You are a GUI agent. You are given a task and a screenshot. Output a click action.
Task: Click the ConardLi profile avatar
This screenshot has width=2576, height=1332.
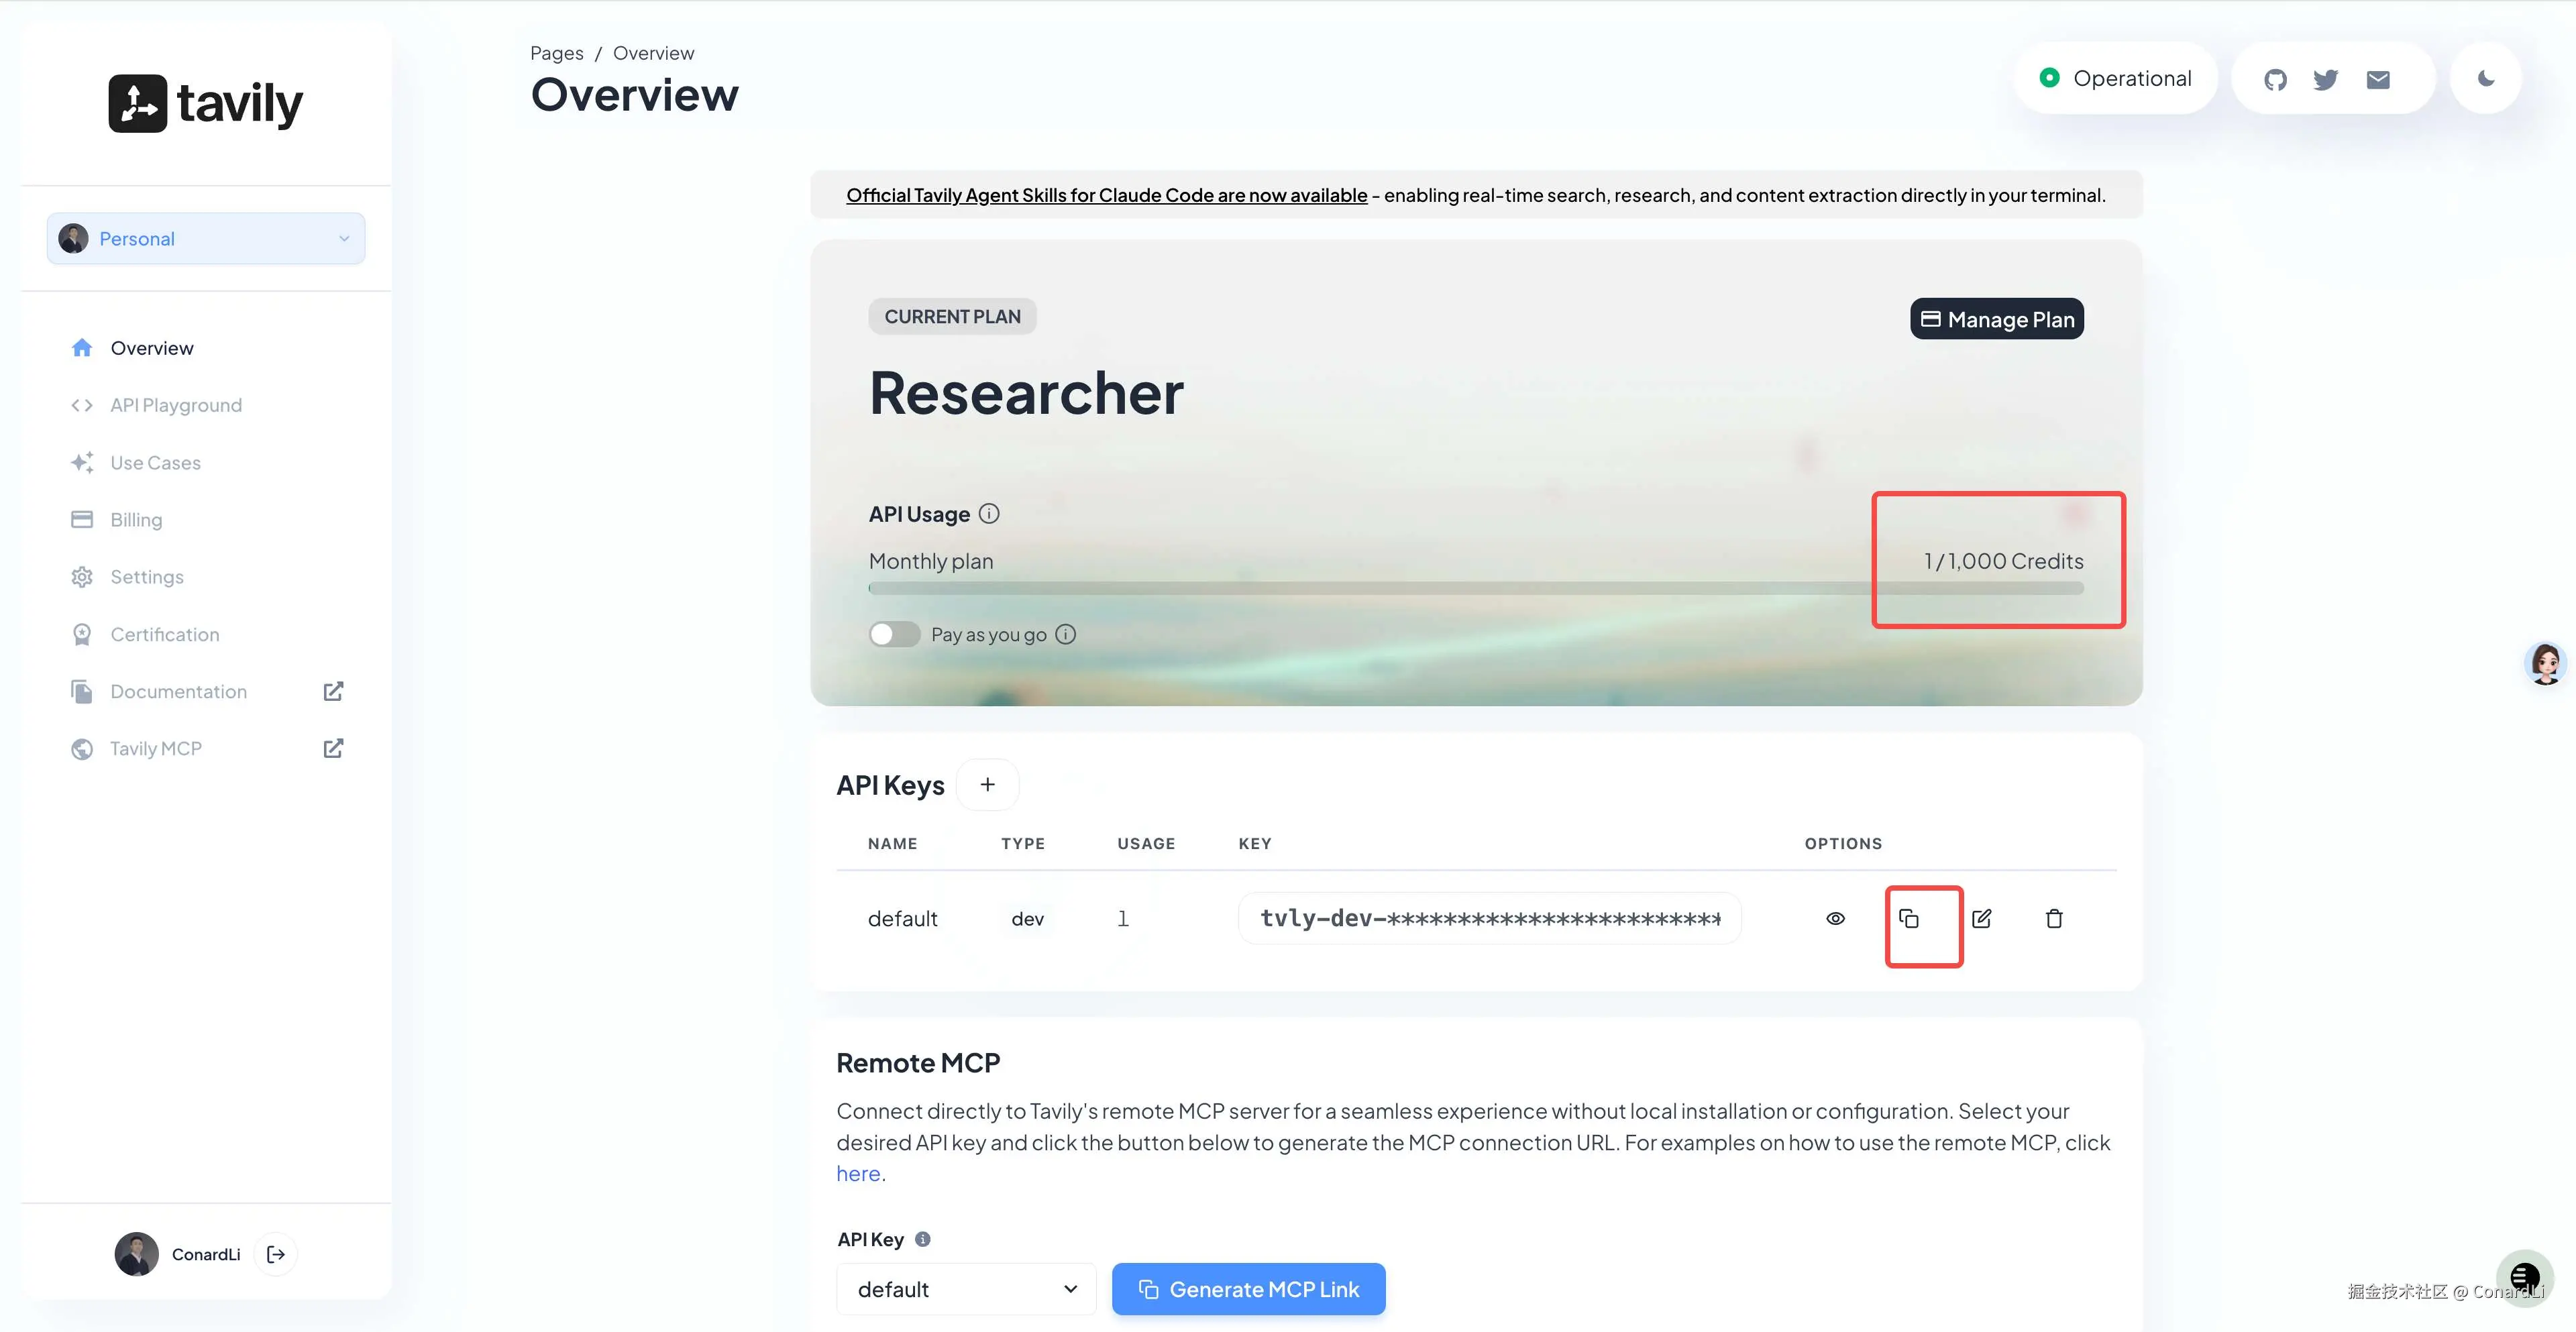(x=136, y=1254)
